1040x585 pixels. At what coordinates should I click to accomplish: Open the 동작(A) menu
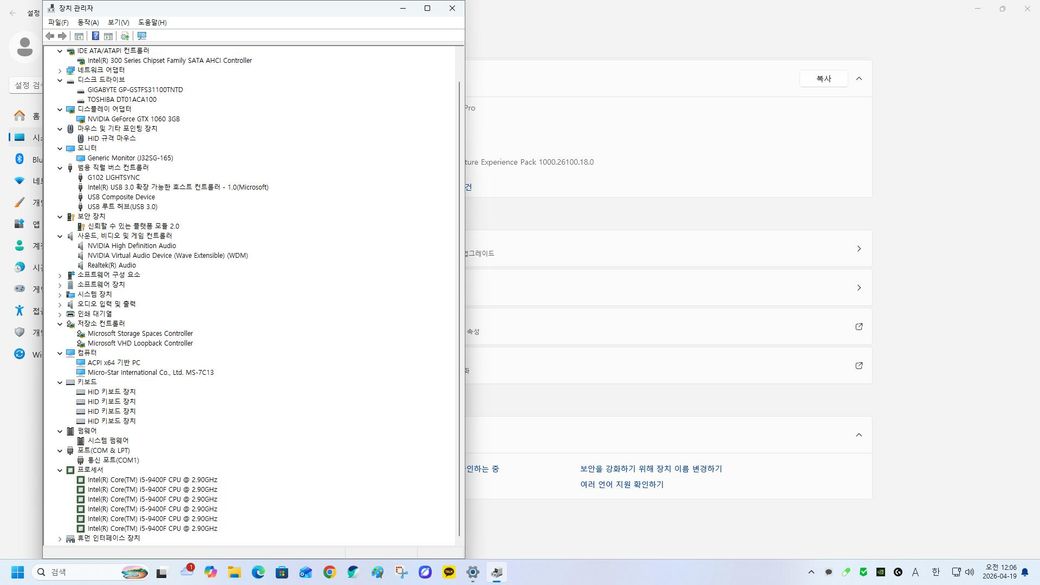pos(88,22)
